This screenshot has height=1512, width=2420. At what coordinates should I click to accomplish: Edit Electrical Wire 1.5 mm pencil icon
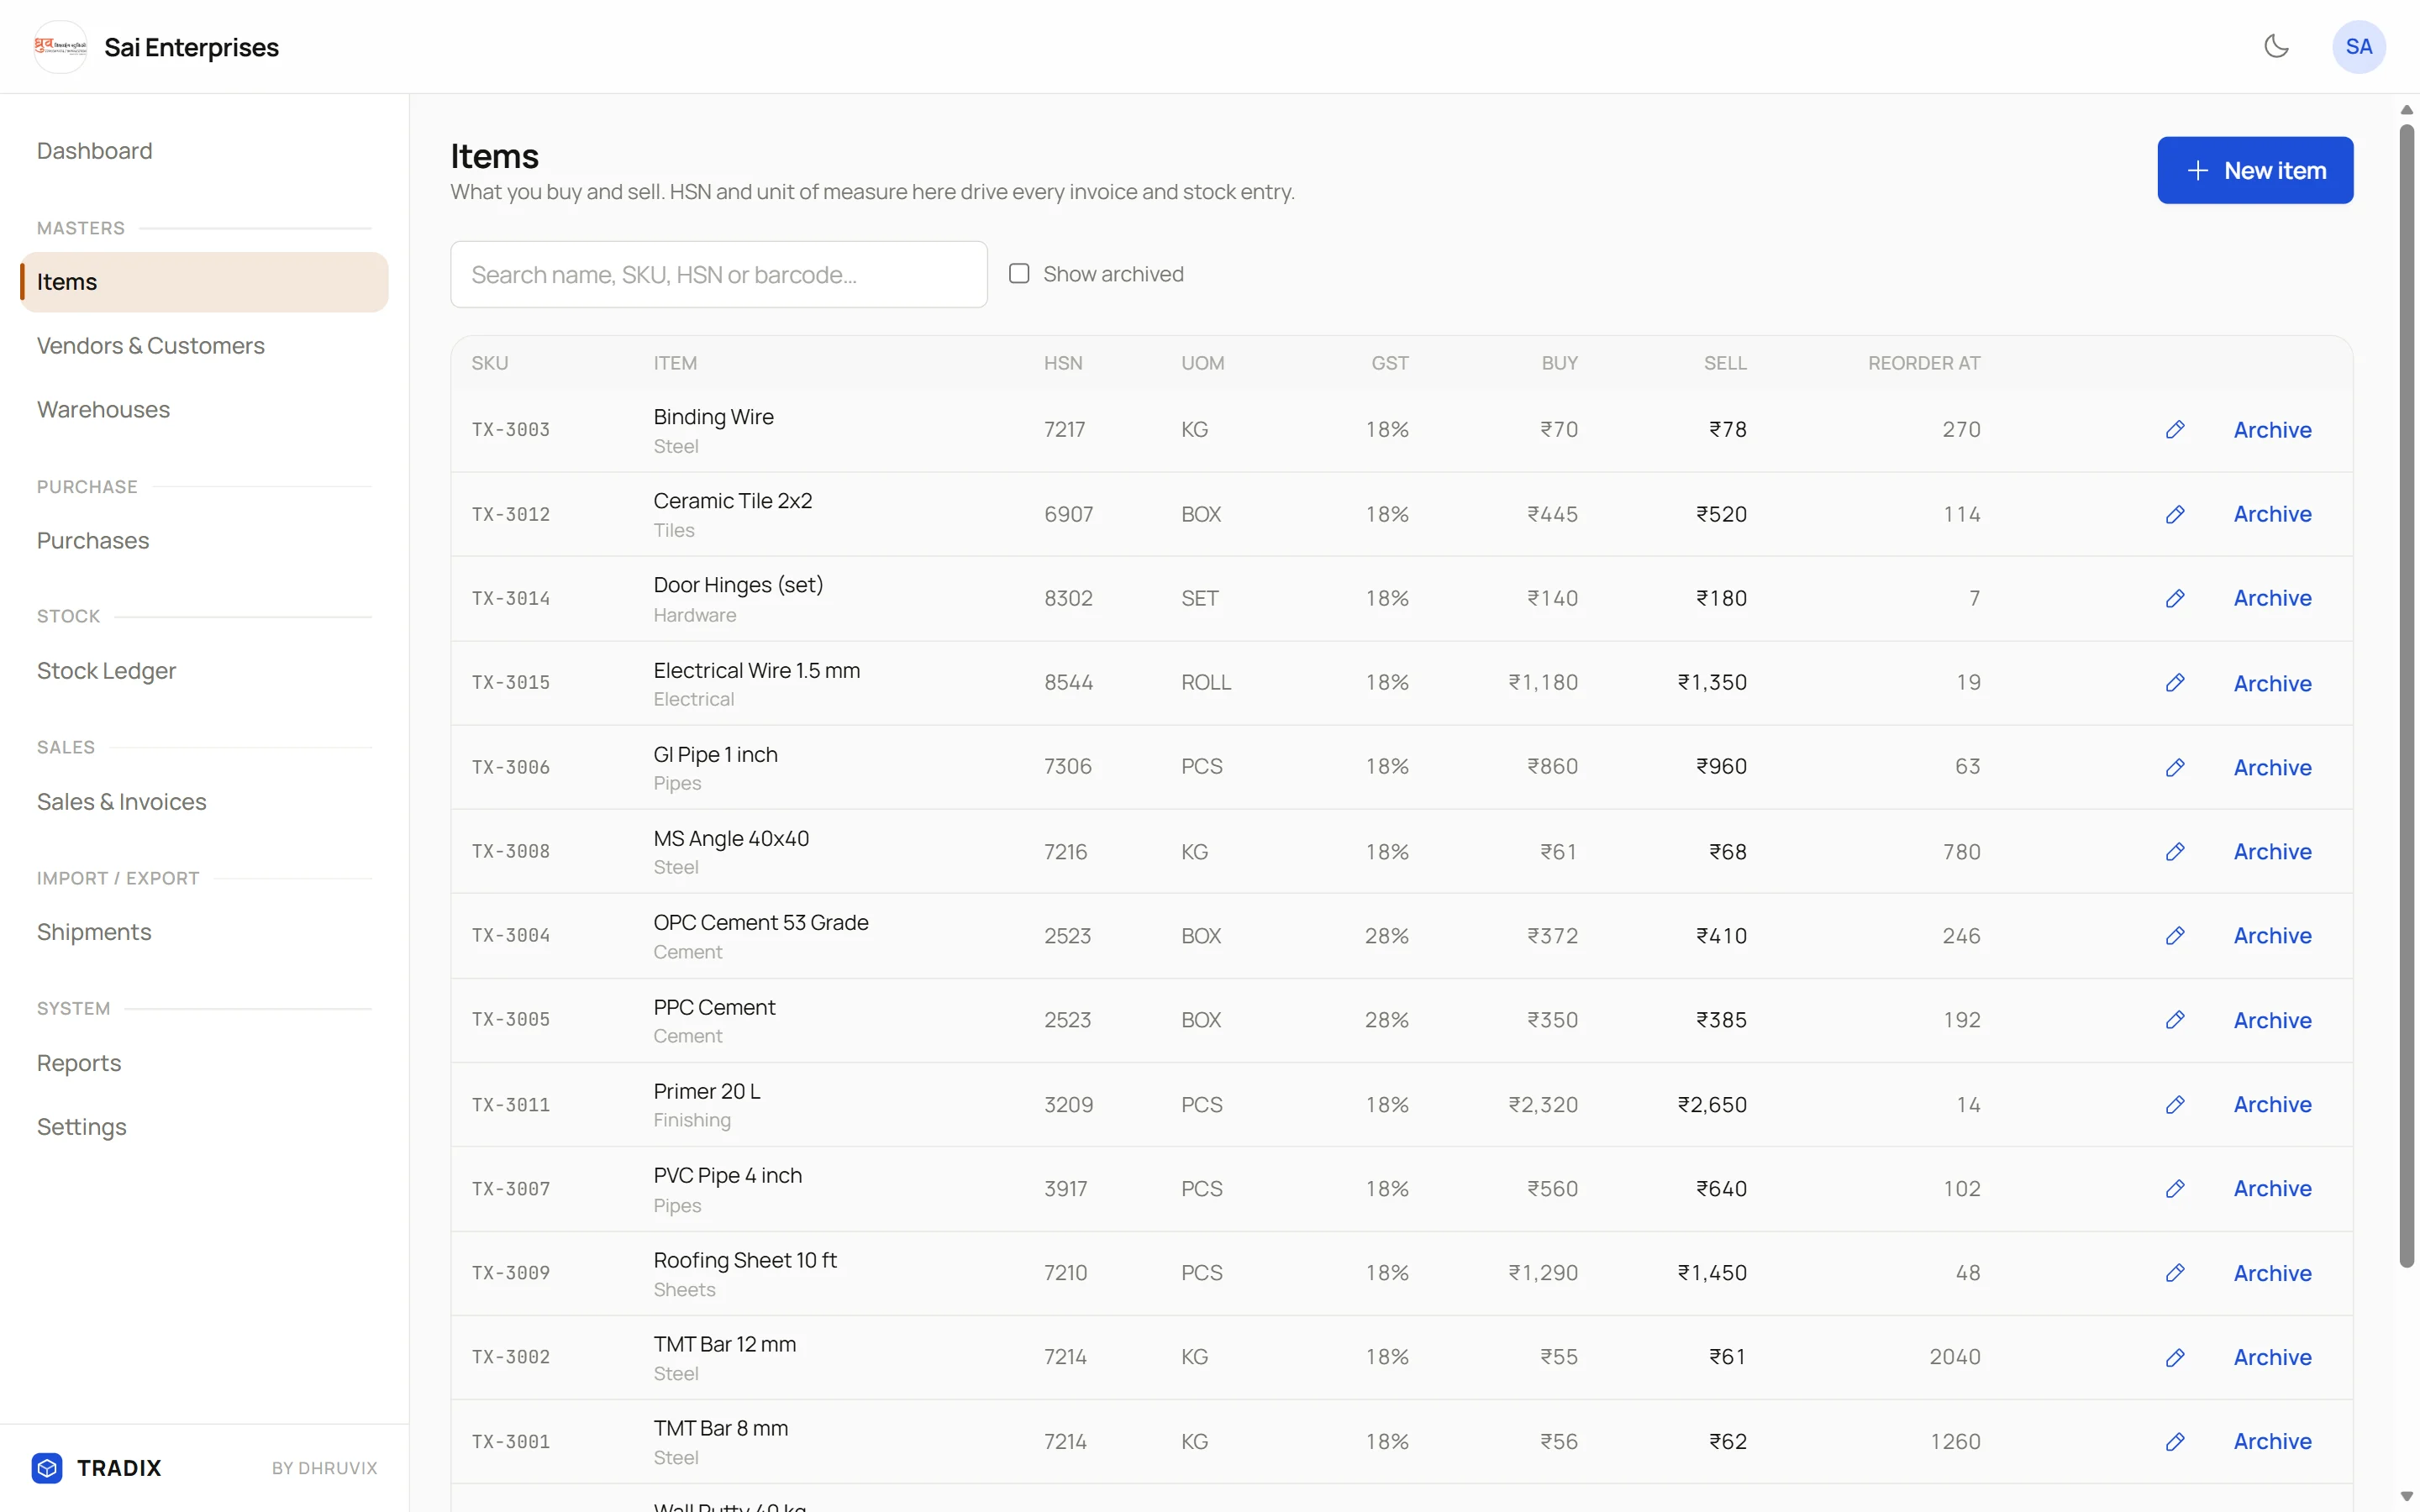[x=2175, y=683]
